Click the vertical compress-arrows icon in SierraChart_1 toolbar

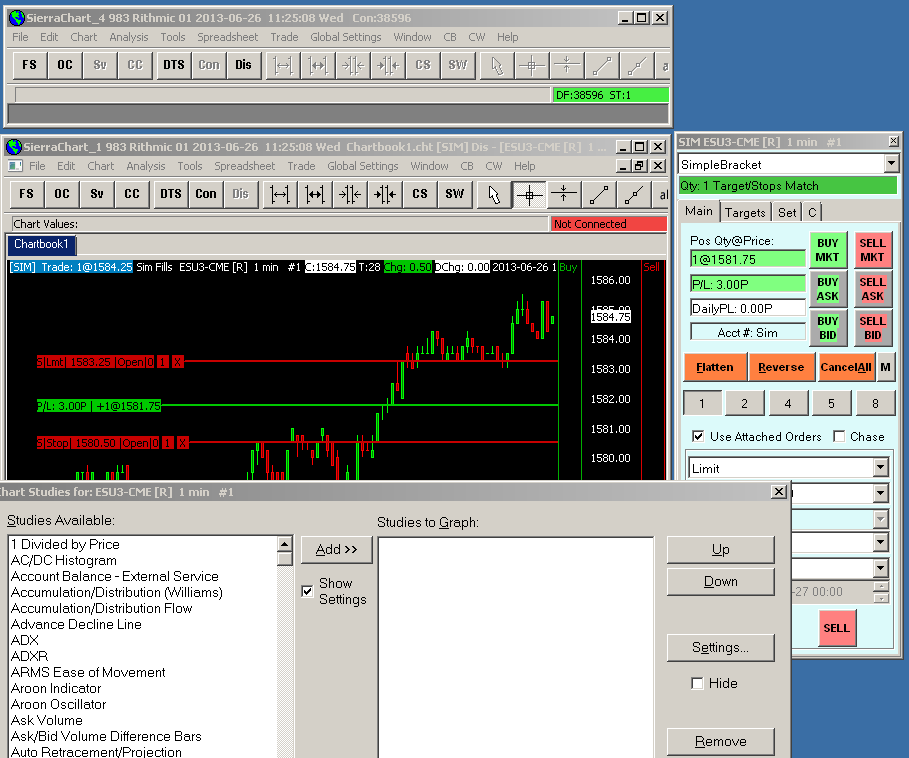563,194
